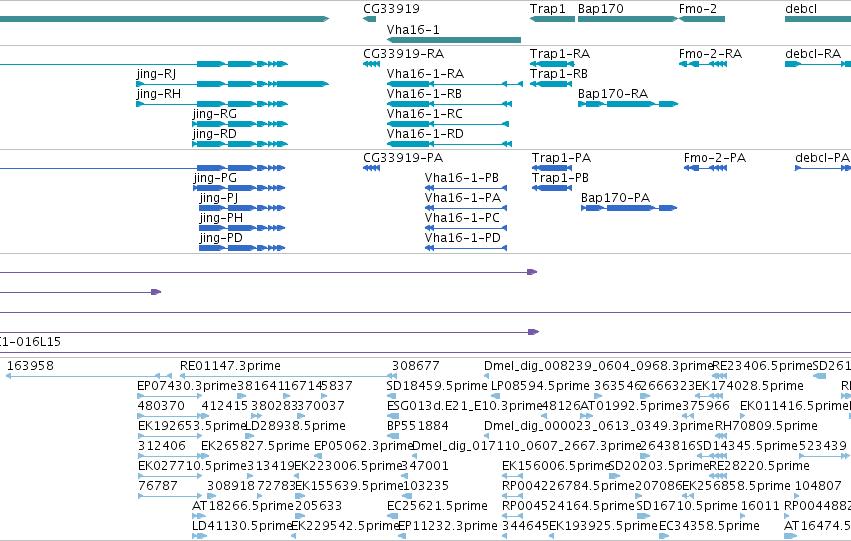Open feature EP05062.3prime
The width and height of the screenshot is (851, 541).
(364, 447)
